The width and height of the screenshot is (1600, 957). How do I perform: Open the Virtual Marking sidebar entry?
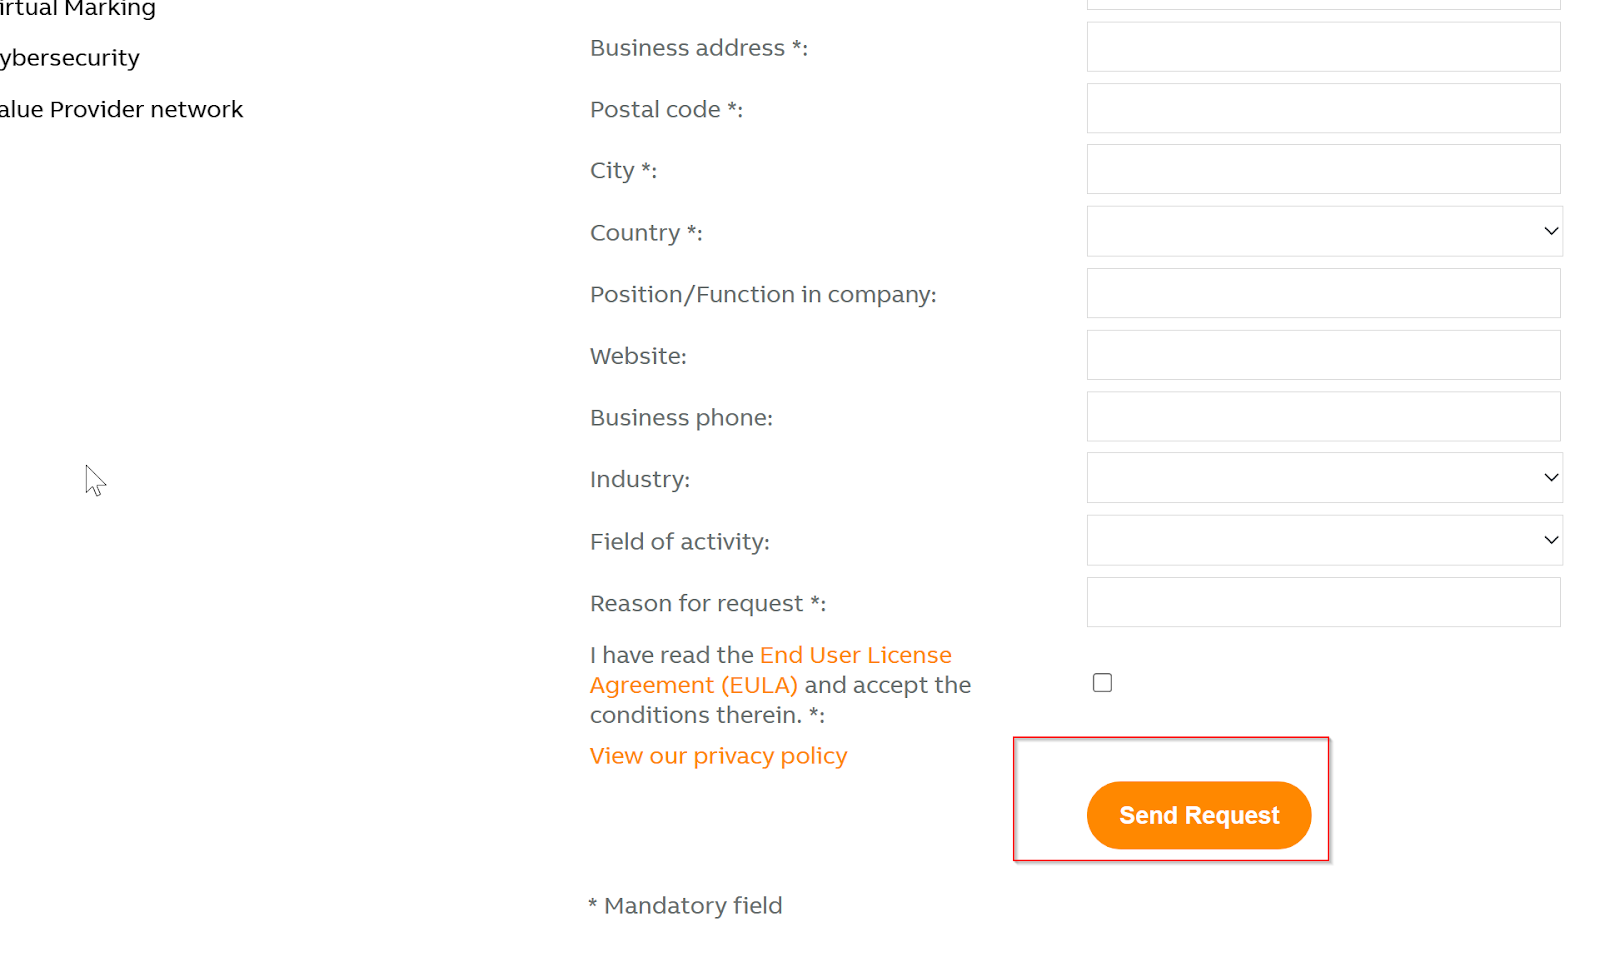pyautogui.click(x=78, y=9)
